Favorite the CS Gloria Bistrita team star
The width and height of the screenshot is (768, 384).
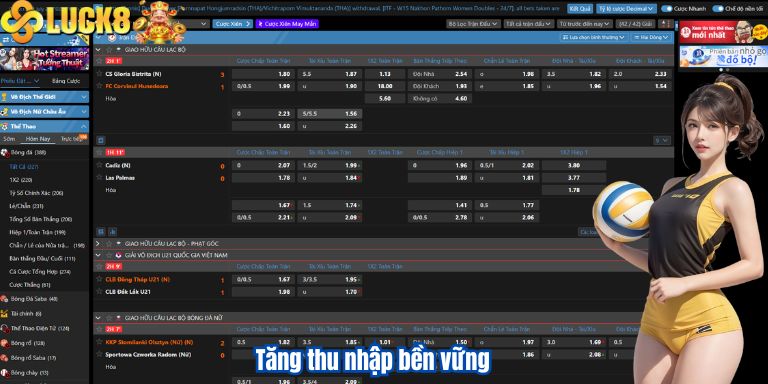click(x=99, y=74)
